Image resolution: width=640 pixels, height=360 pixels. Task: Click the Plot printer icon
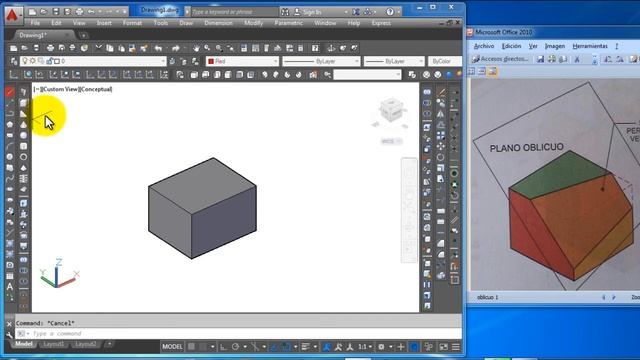point(50,48)
